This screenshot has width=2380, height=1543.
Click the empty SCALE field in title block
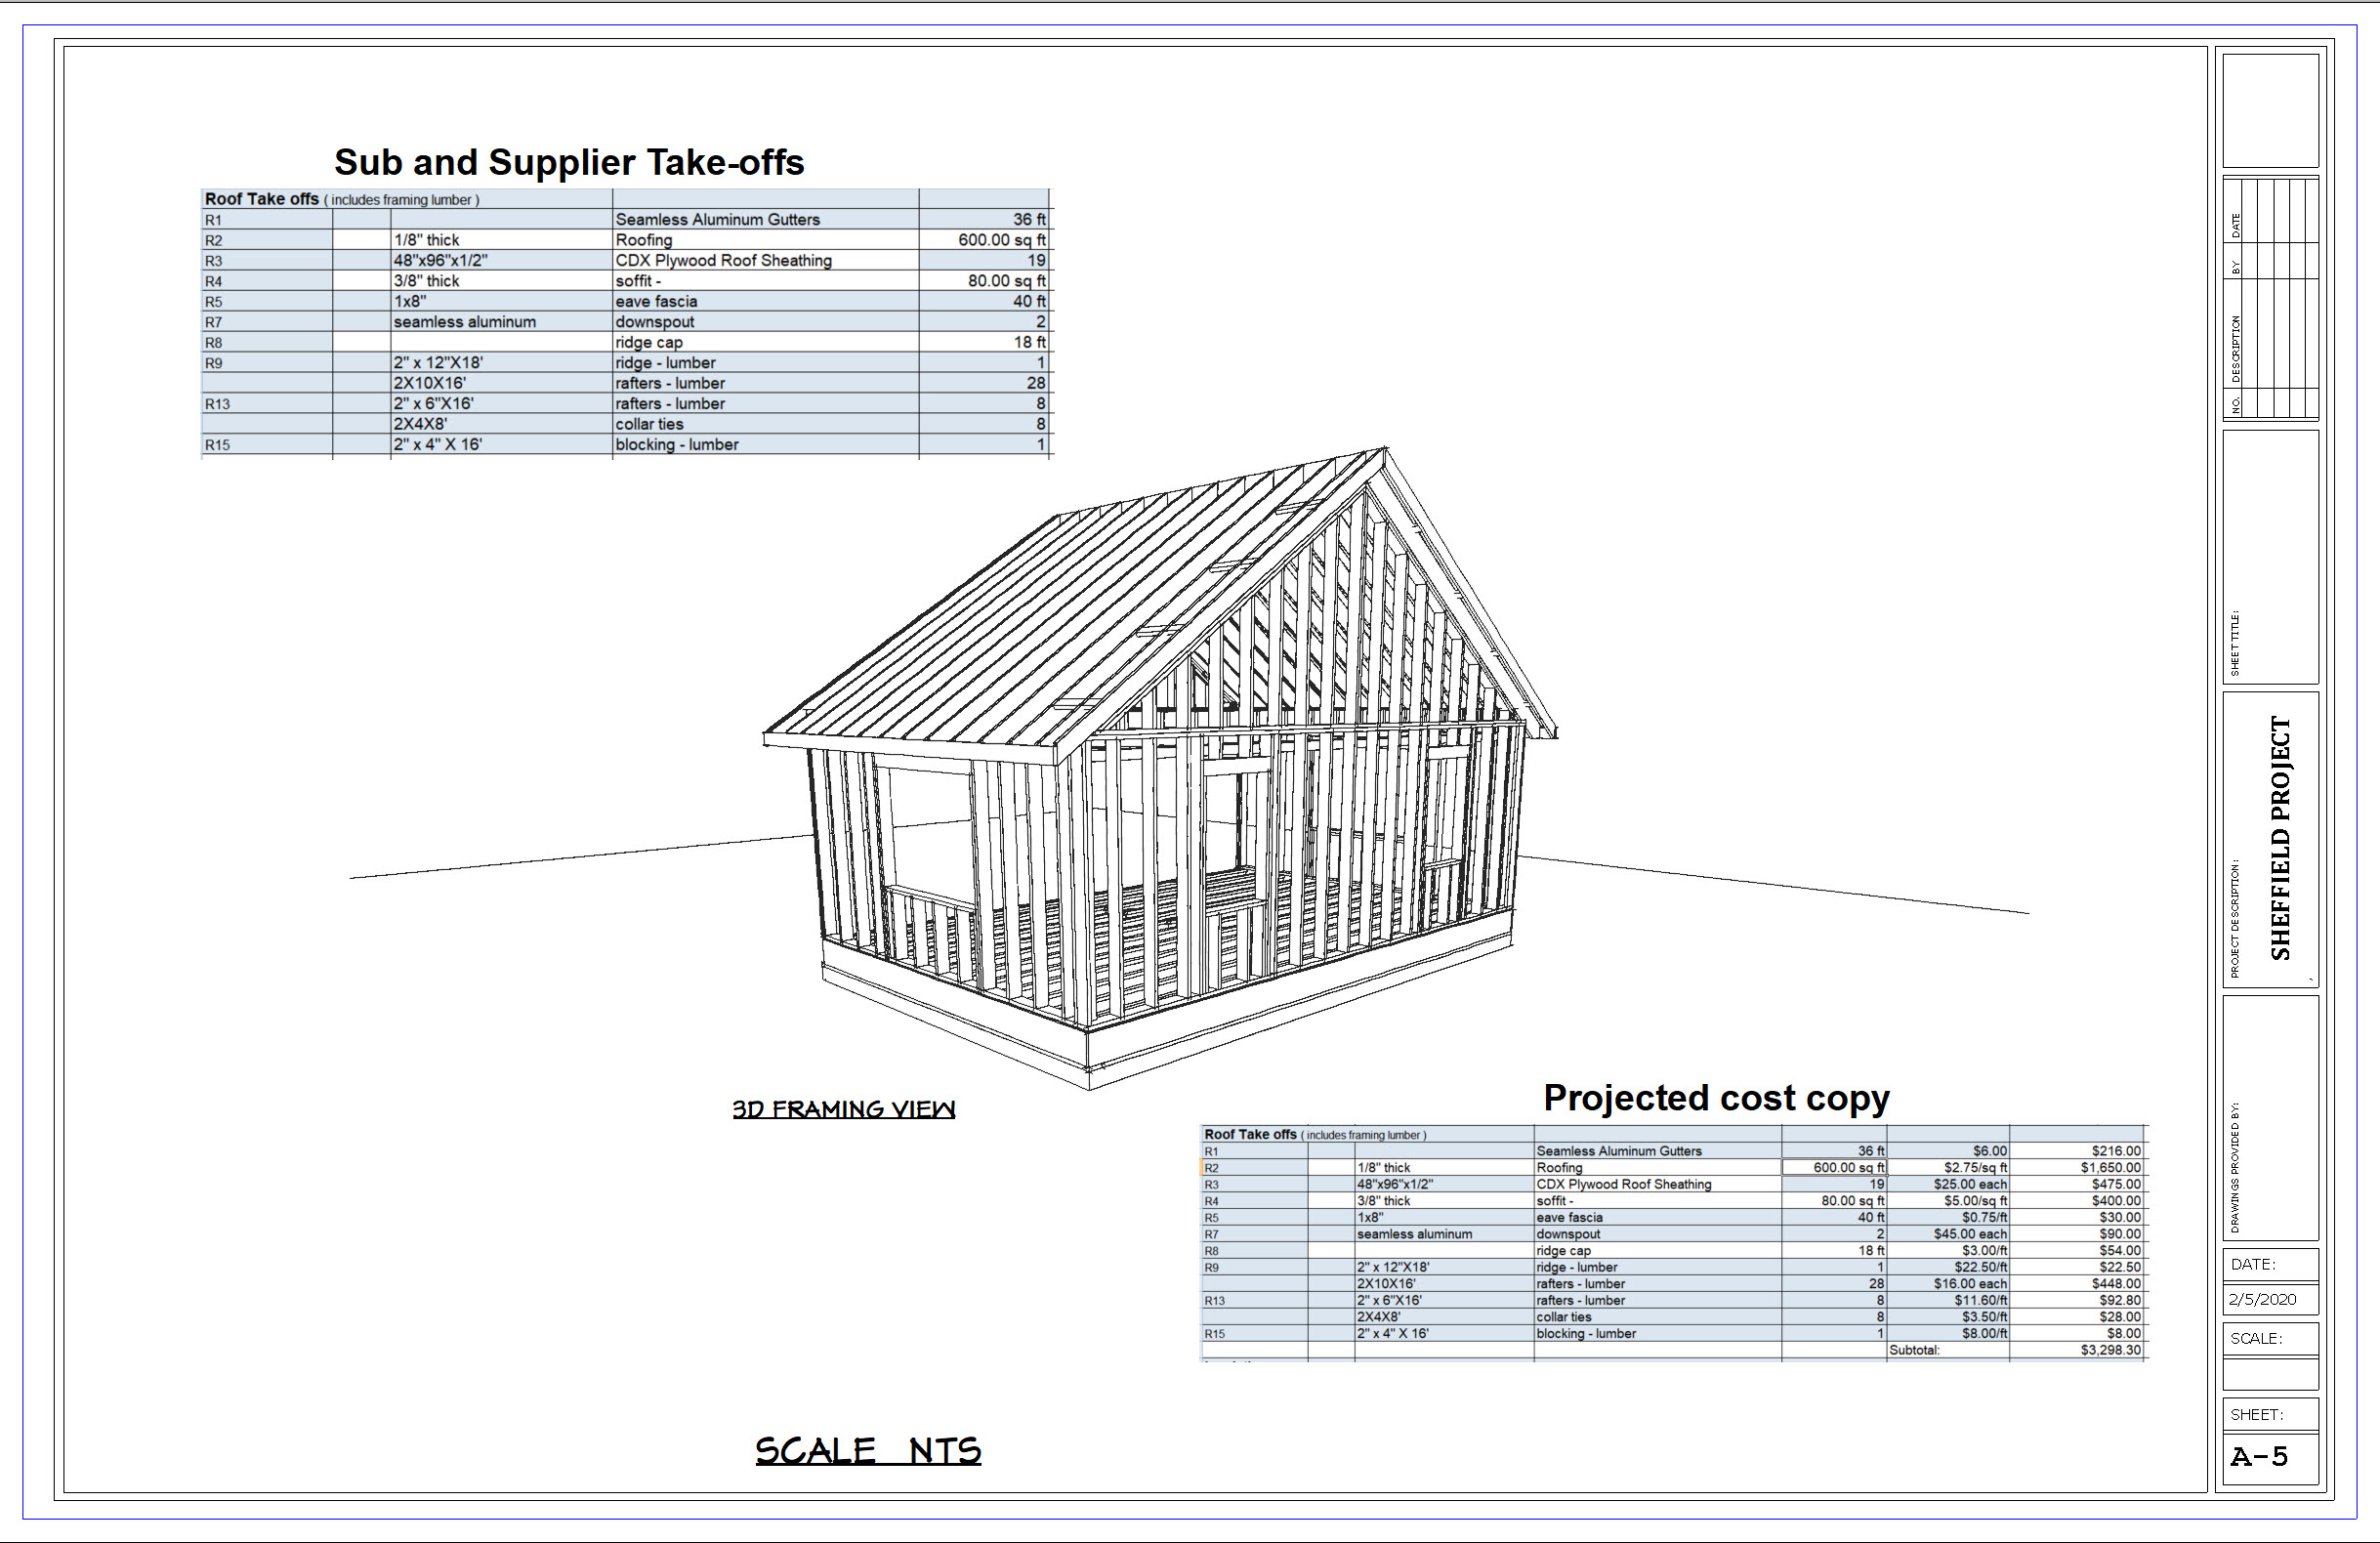pos(2269,1373)
